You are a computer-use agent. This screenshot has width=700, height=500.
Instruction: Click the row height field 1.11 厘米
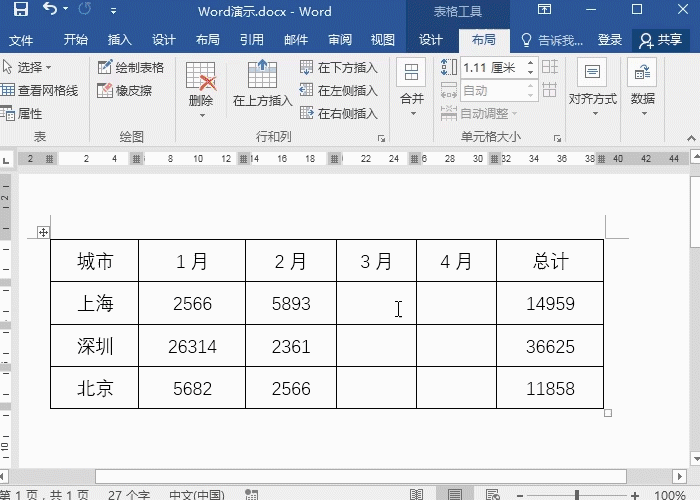492,67
